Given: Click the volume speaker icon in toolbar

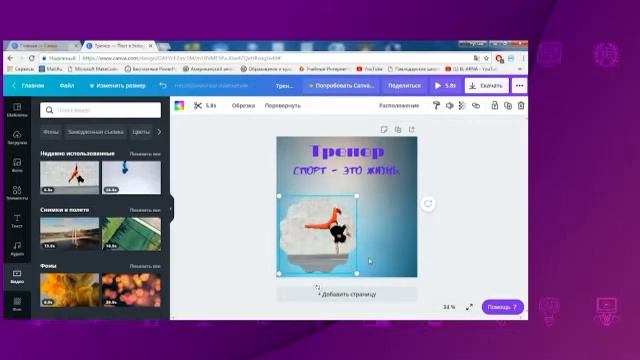Looking at the screenshot, I should [x=449, y=106].
